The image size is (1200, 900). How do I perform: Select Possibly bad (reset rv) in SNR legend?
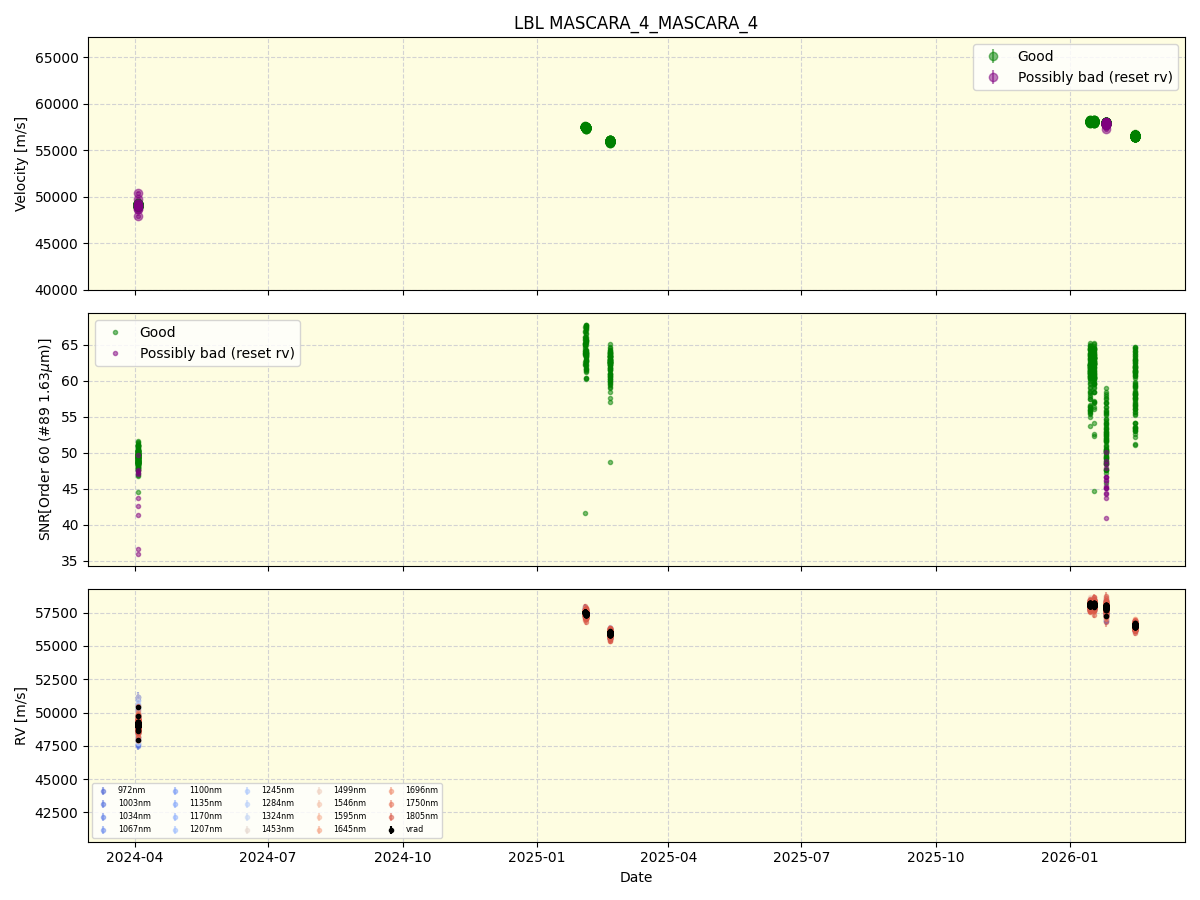click(217, 353)
